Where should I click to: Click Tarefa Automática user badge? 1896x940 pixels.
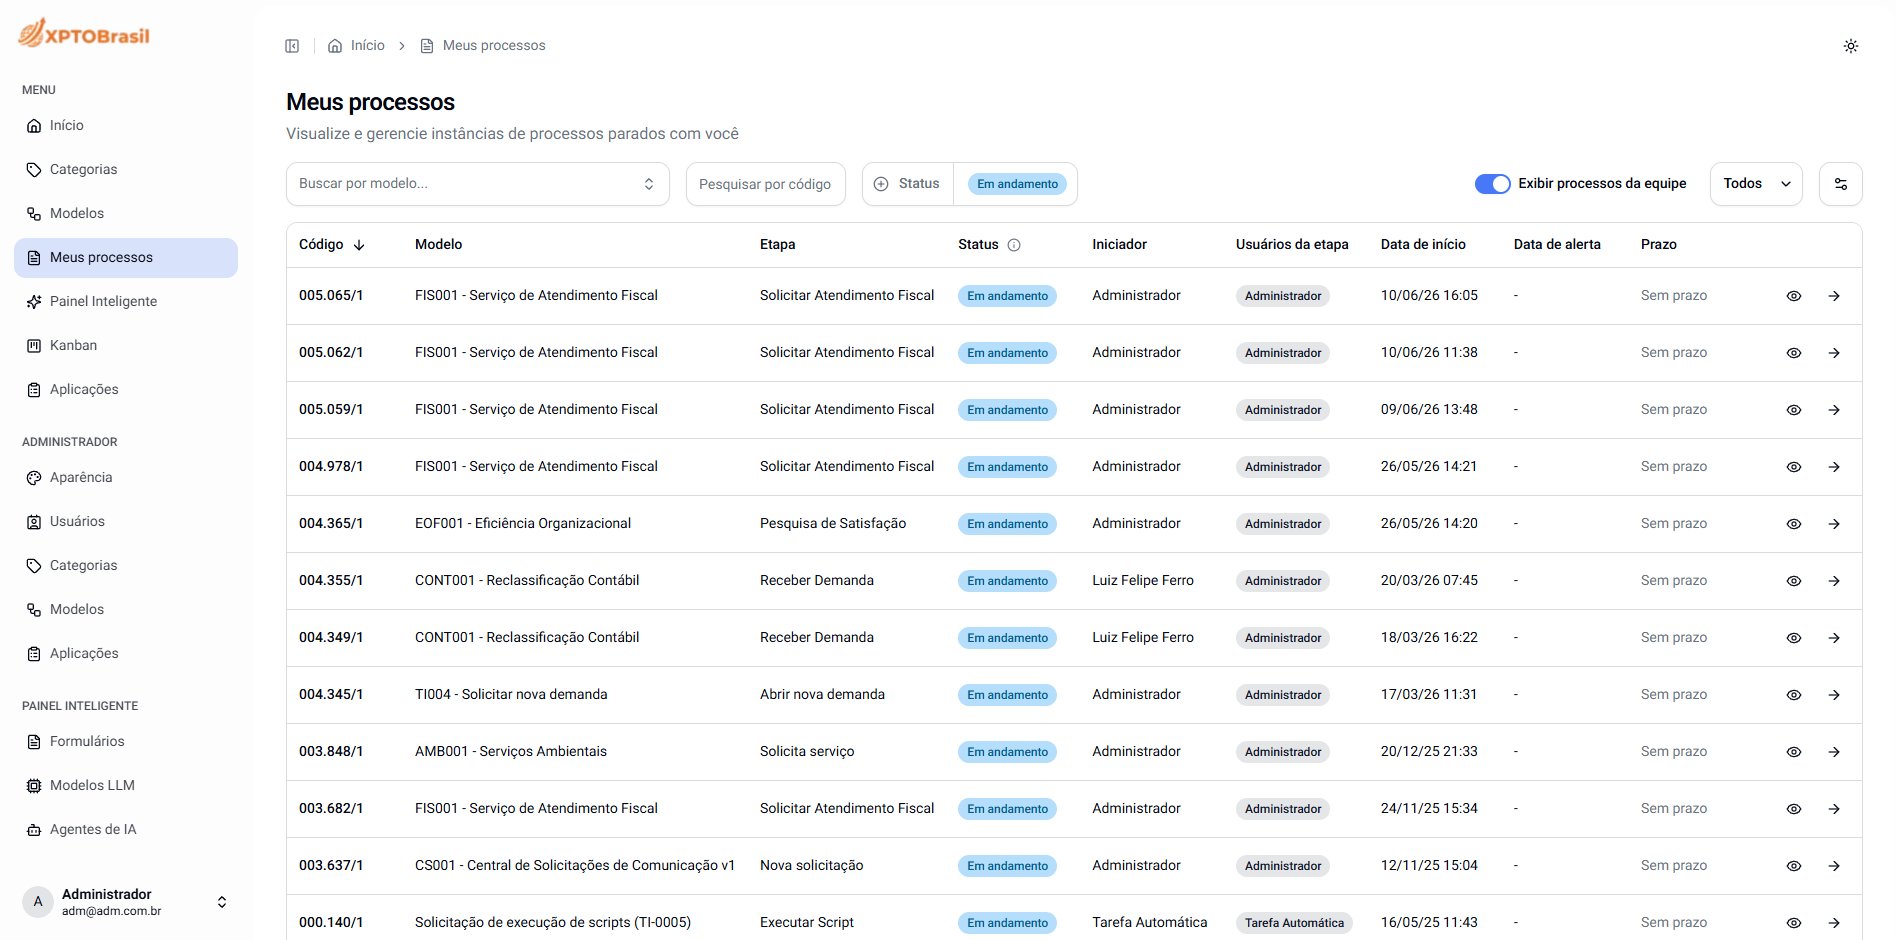pyautogui.click(x=1294, y=923)
